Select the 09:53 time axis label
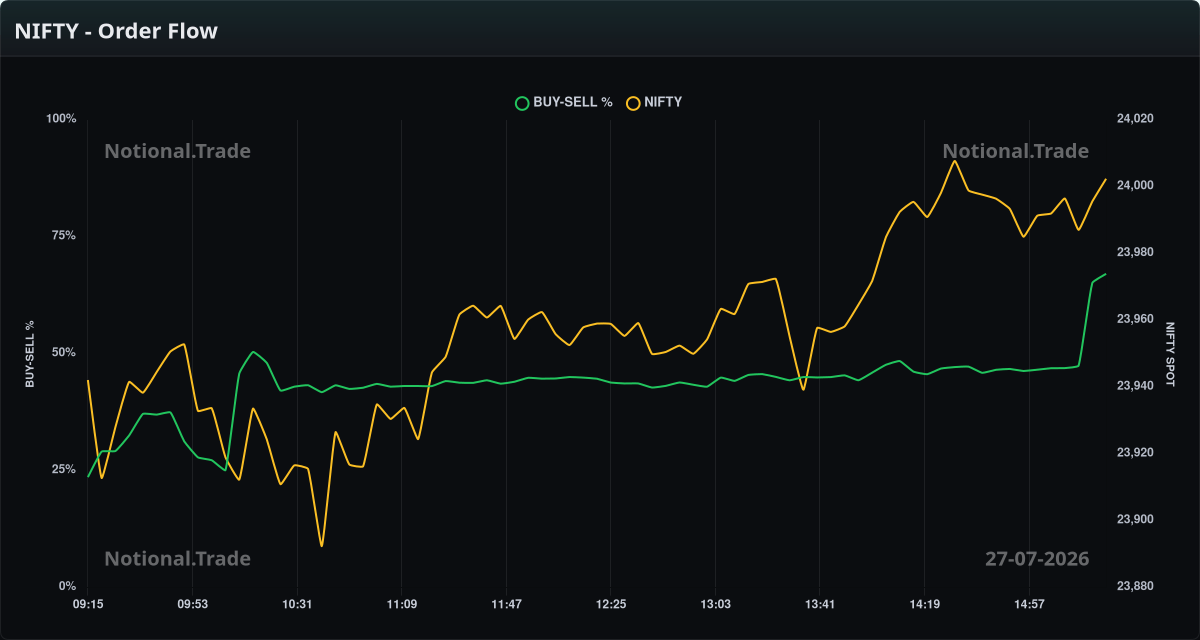Viewport: 1200px width, 640px height. click(x=192, y=604)
